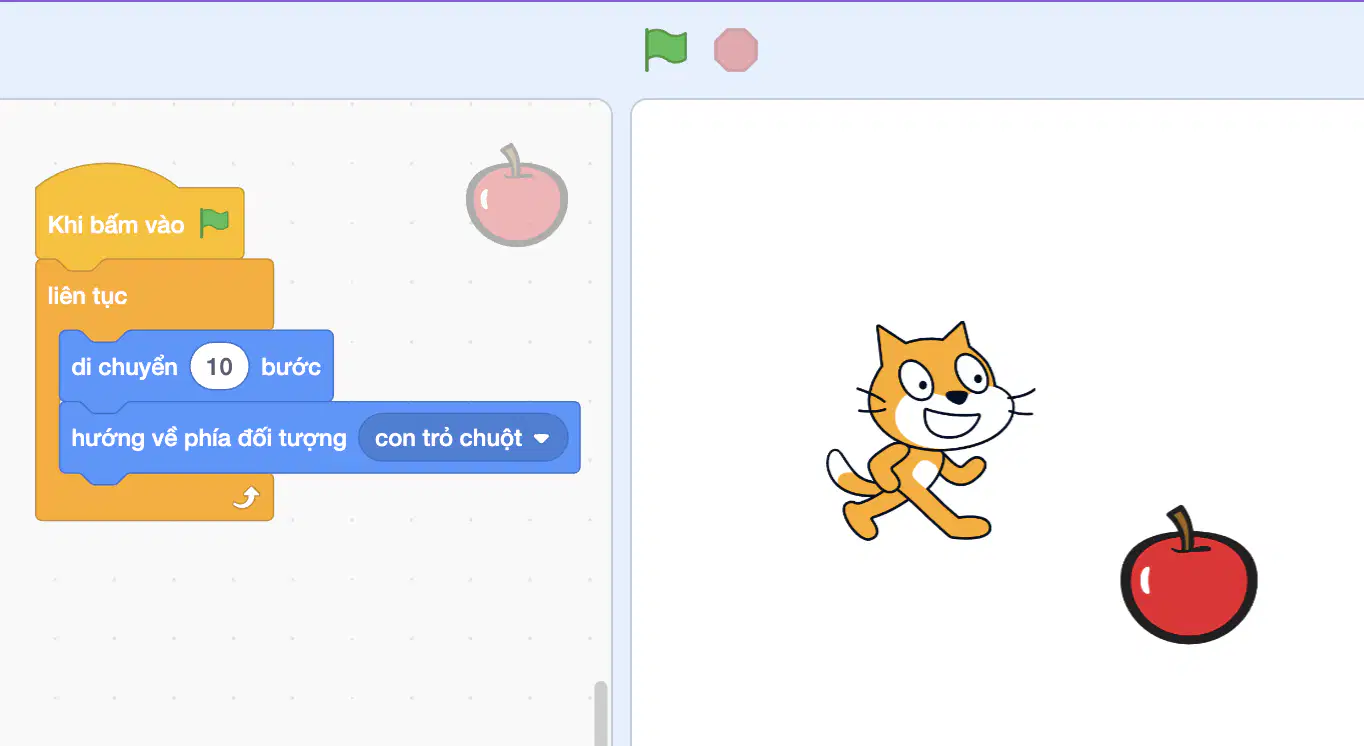Click the loop arrow icon in forever block
The image size is (1364, 746).
(x=246, y=496)
